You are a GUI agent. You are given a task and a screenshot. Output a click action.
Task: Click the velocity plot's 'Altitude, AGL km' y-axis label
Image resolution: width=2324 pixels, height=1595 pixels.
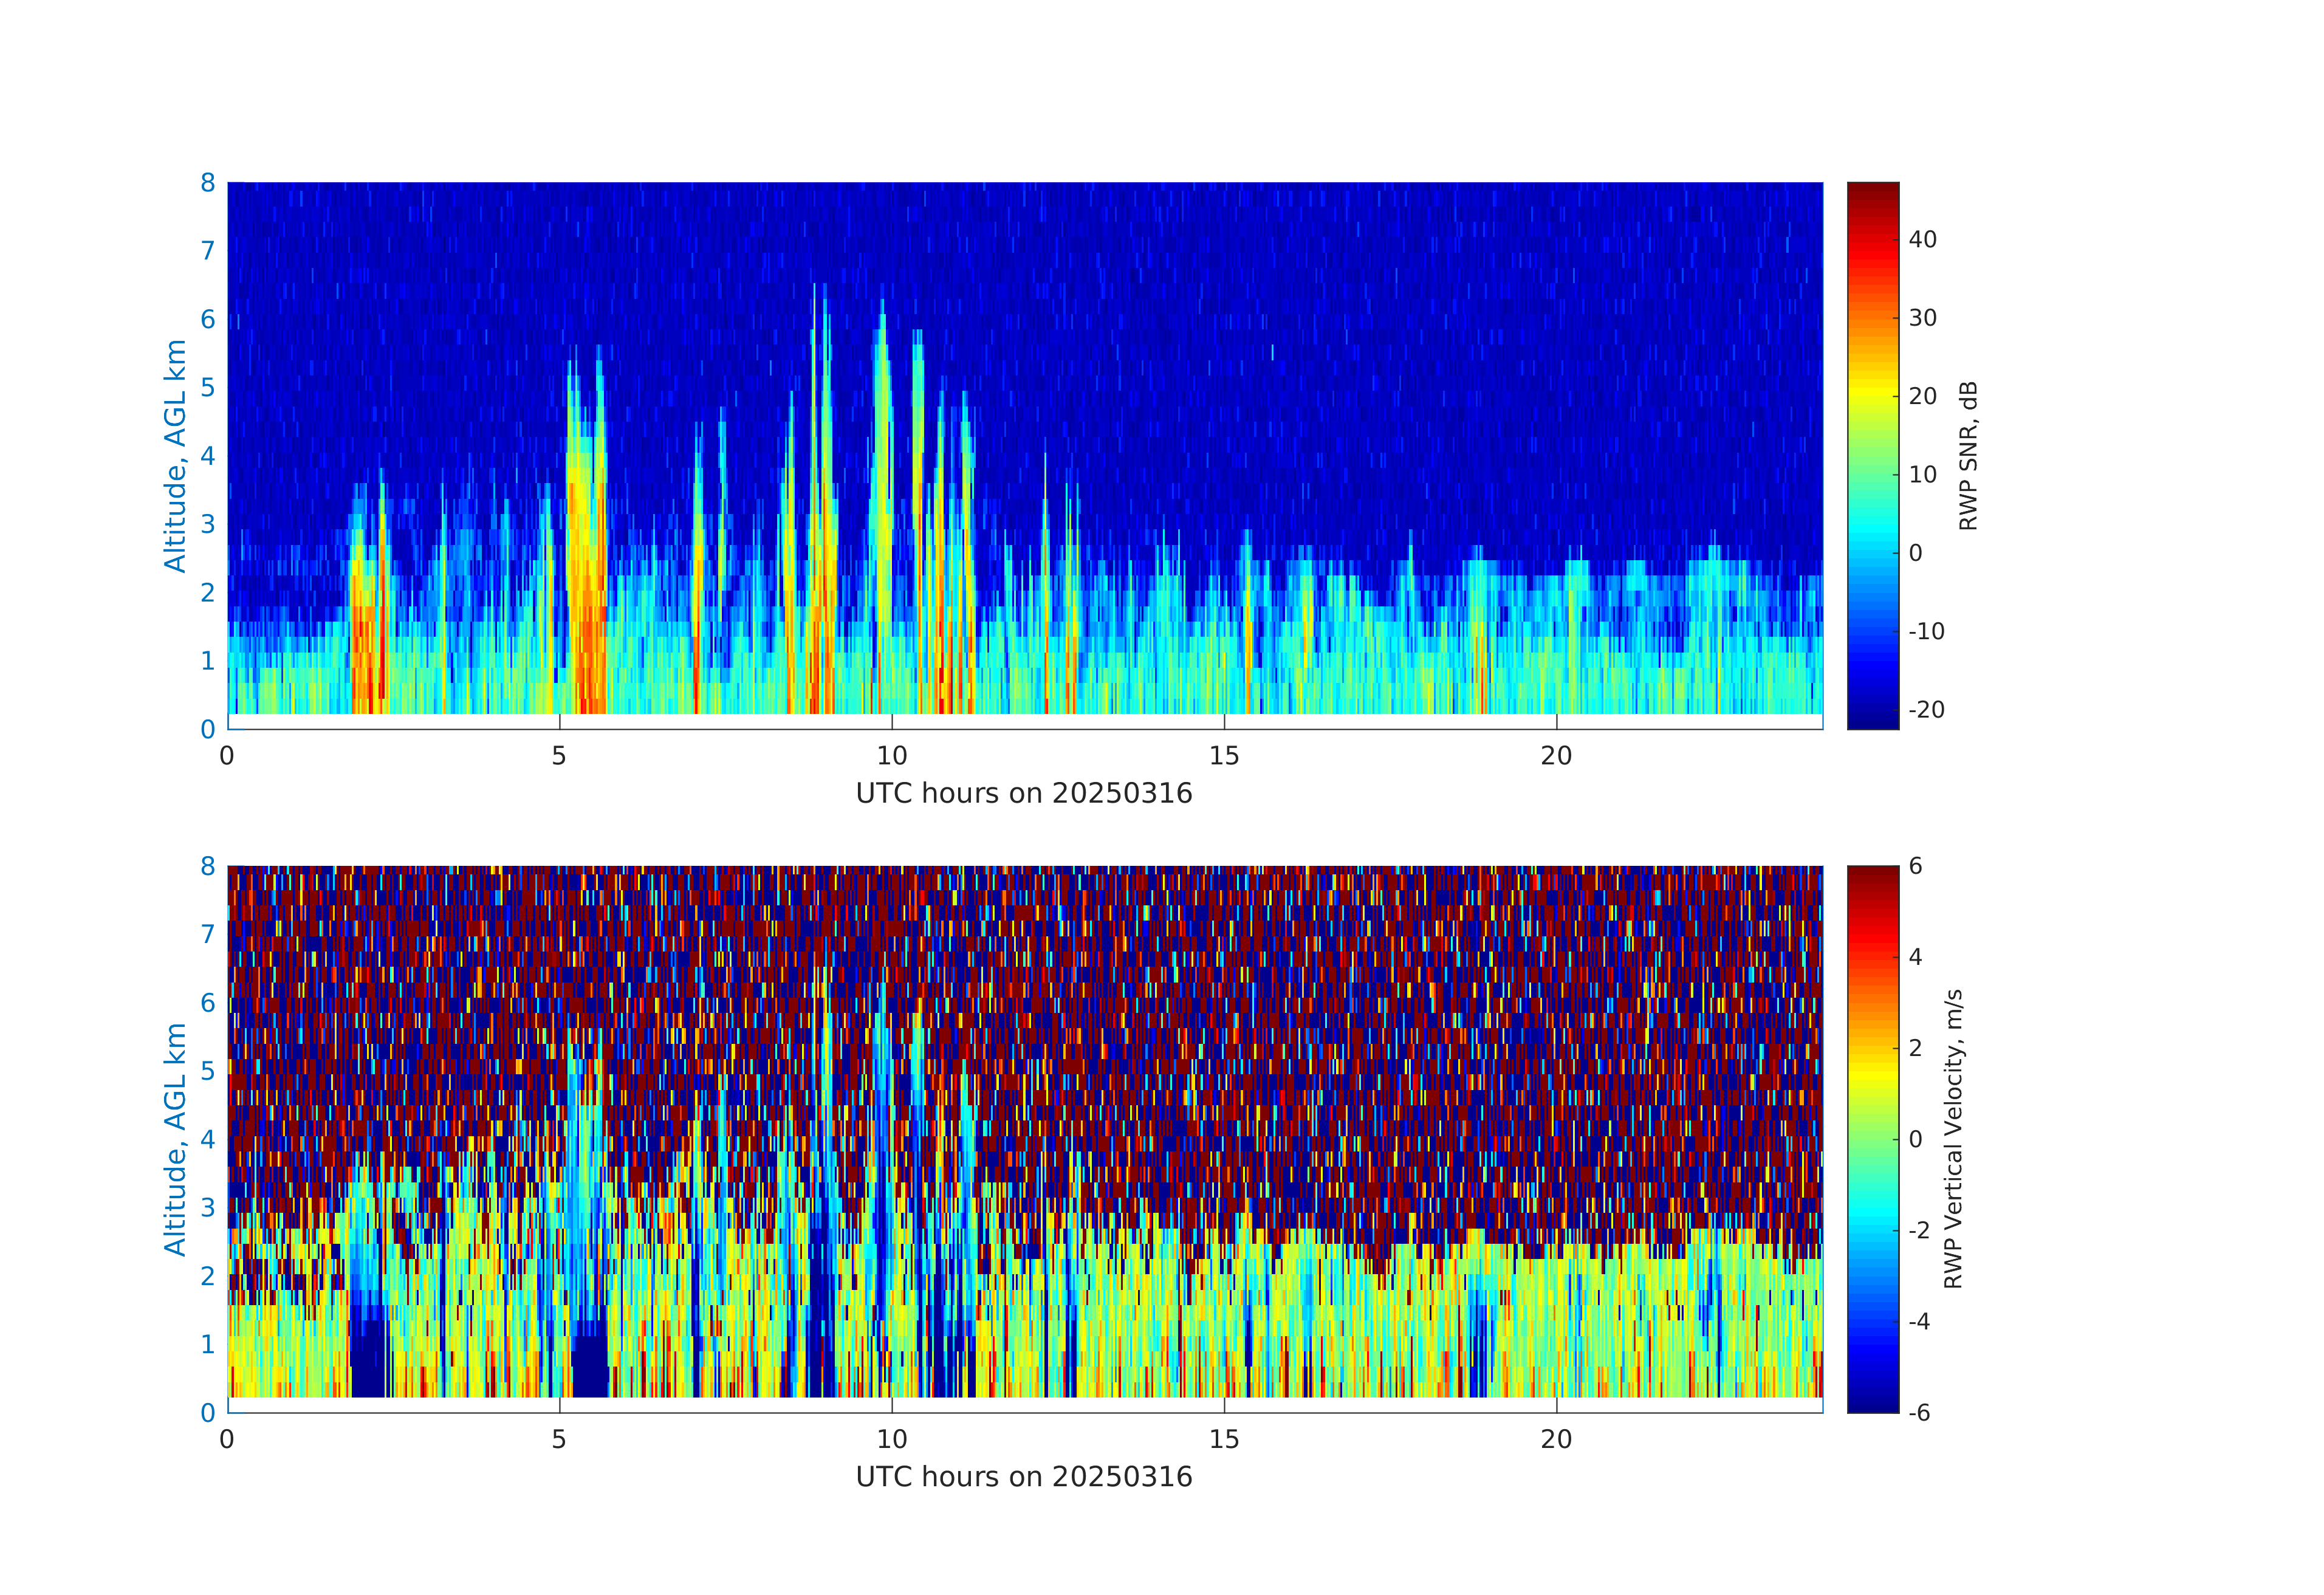click(x=176, y=1139)
